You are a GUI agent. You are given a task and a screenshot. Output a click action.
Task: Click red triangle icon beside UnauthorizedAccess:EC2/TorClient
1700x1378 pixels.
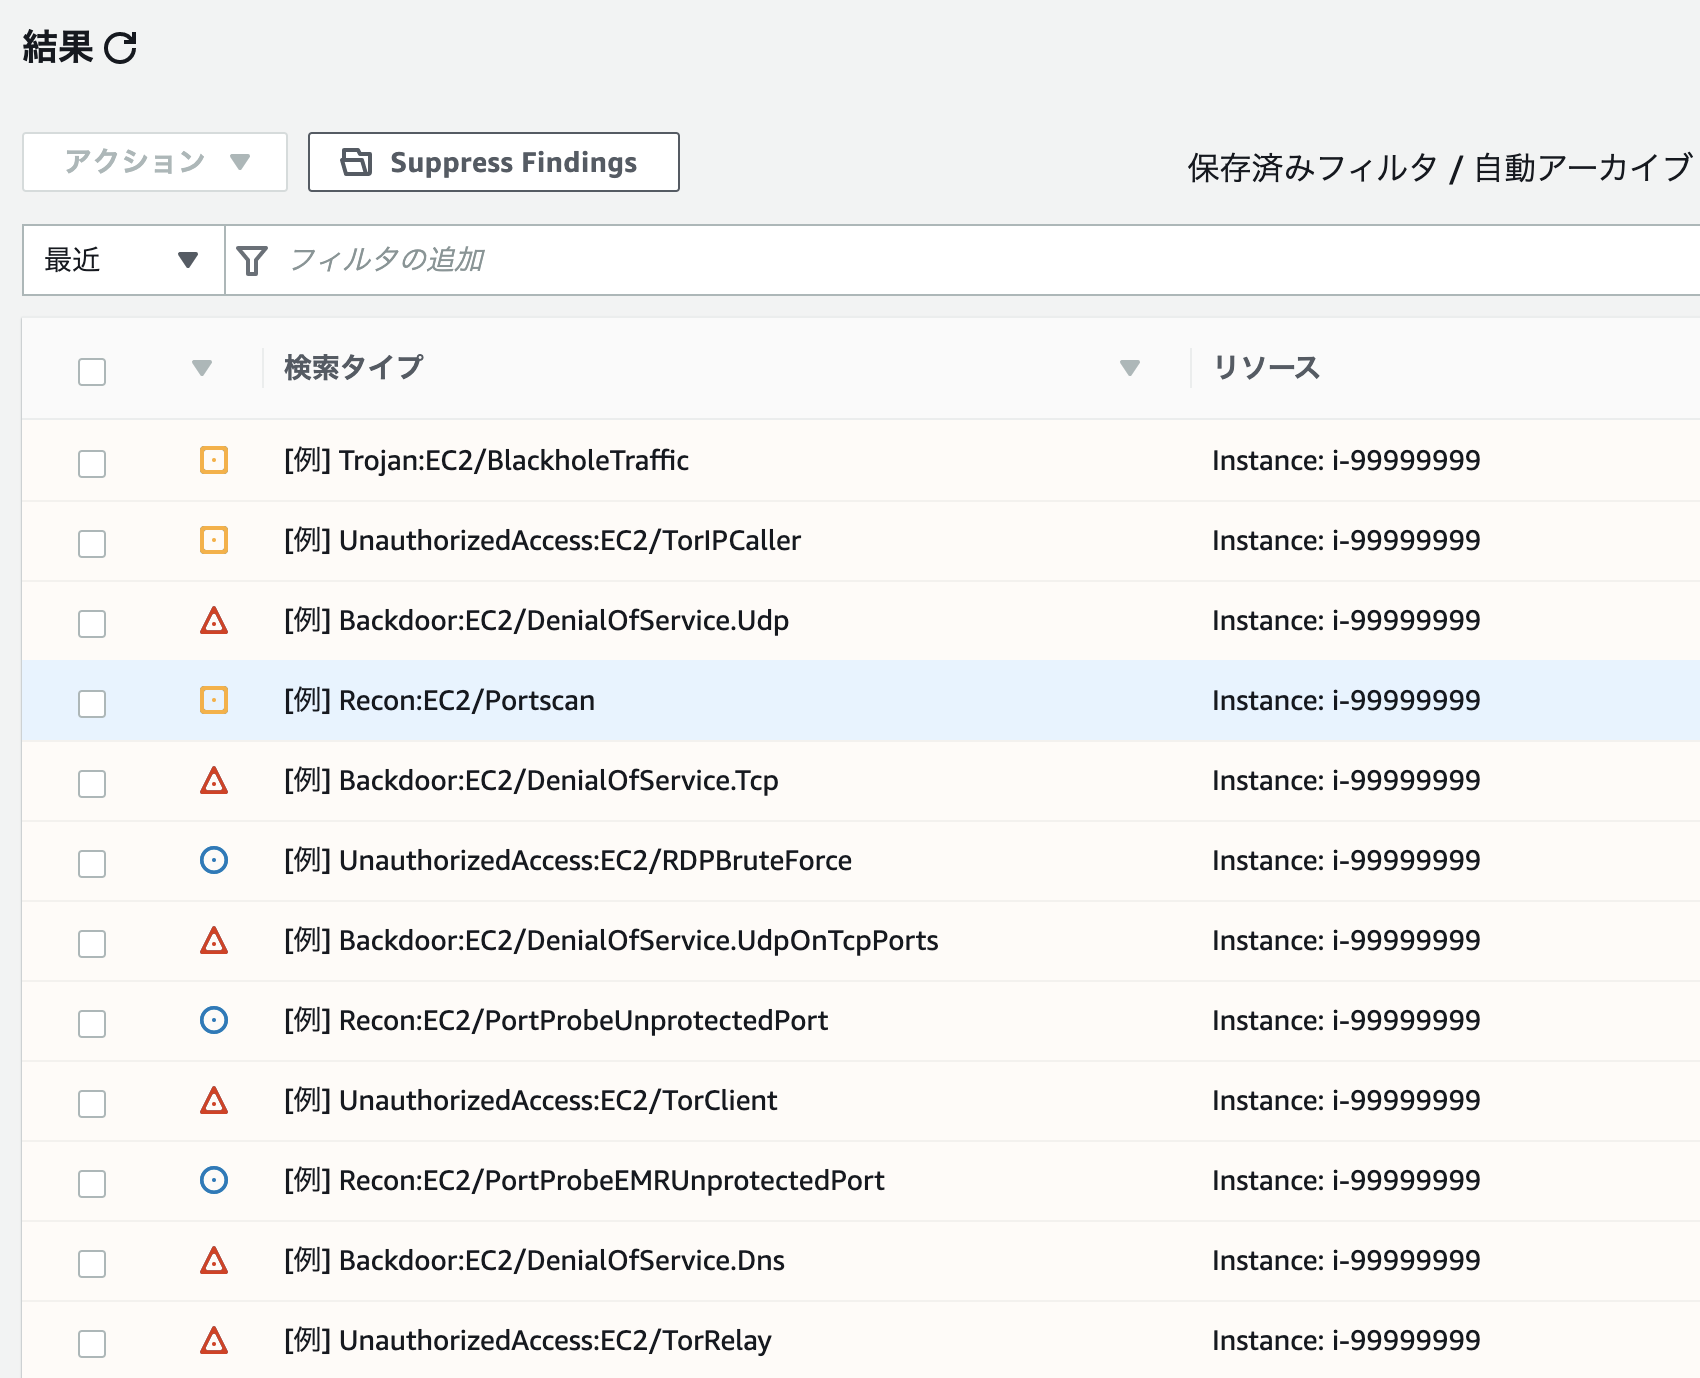point(214,1101)
